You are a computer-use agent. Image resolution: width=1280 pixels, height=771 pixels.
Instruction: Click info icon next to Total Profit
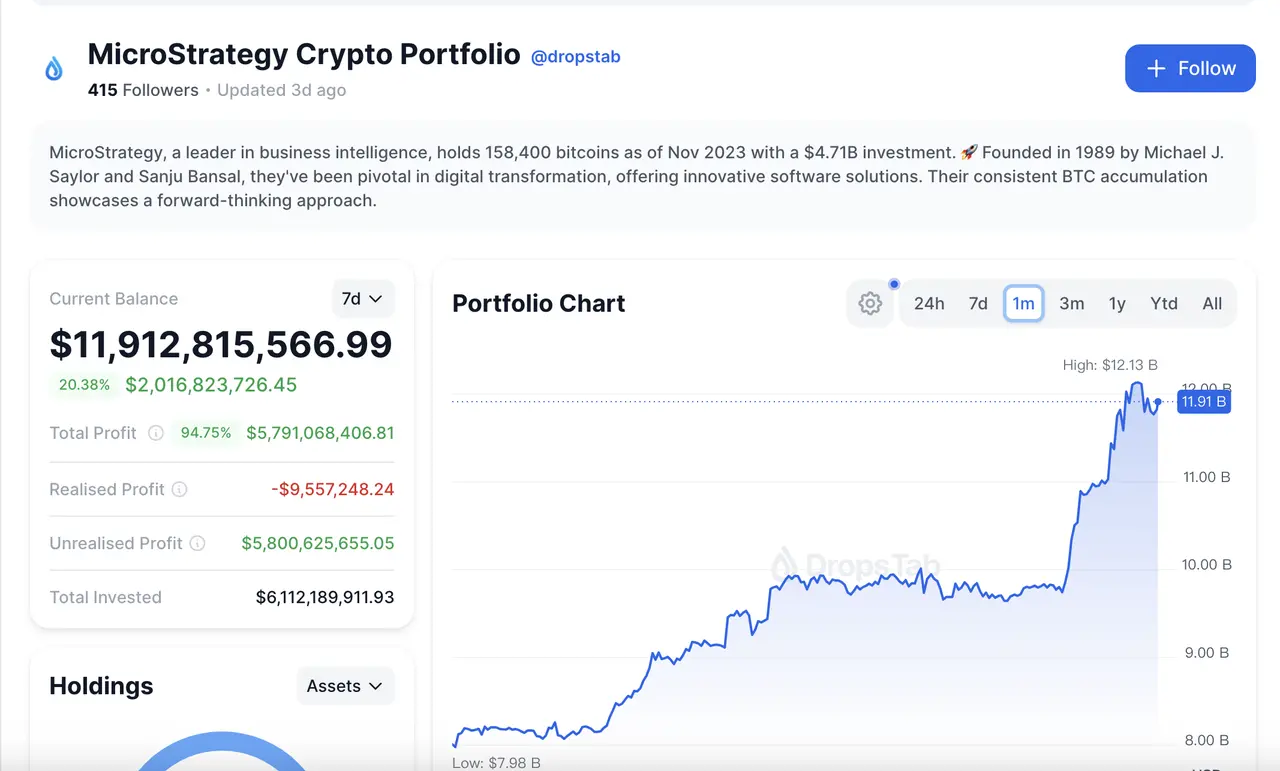[x=156, y=433]
